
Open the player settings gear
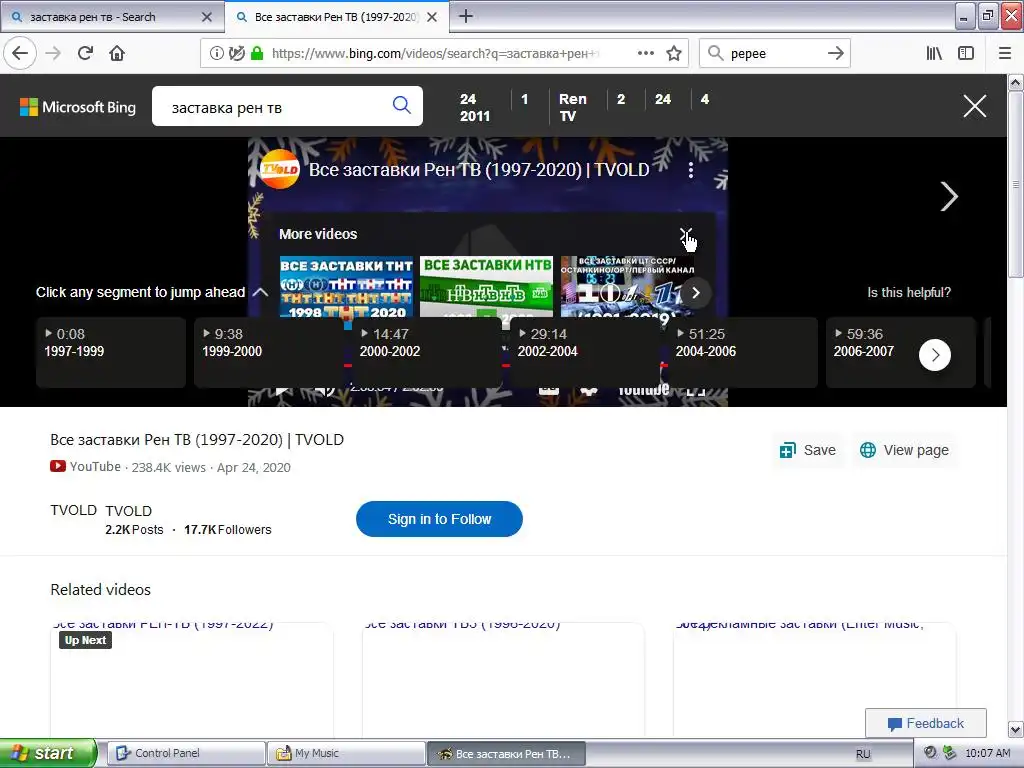pyautogui.click(x=589, y=391)
